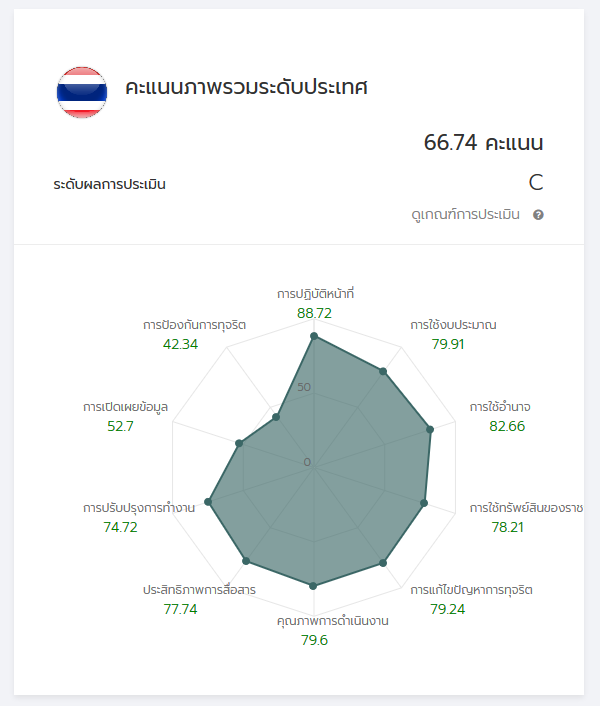Screen dimensions: 600x706
Task: Click the data point for การปฏิบัติหน้าที่
Action: 314,337
